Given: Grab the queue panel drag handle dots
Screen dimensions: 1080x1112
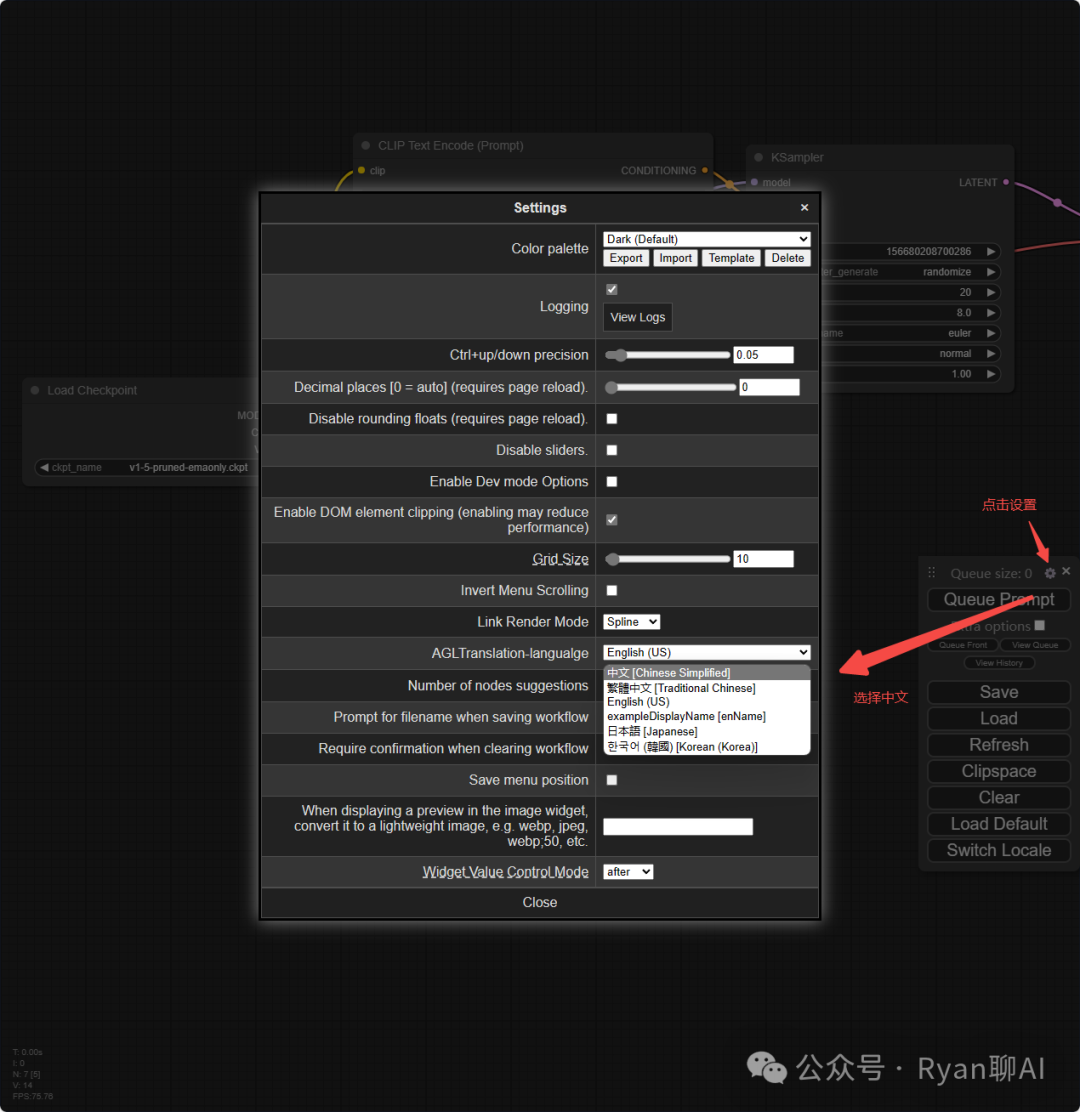Looking at the screenshot, I should (x=932, y=572).
